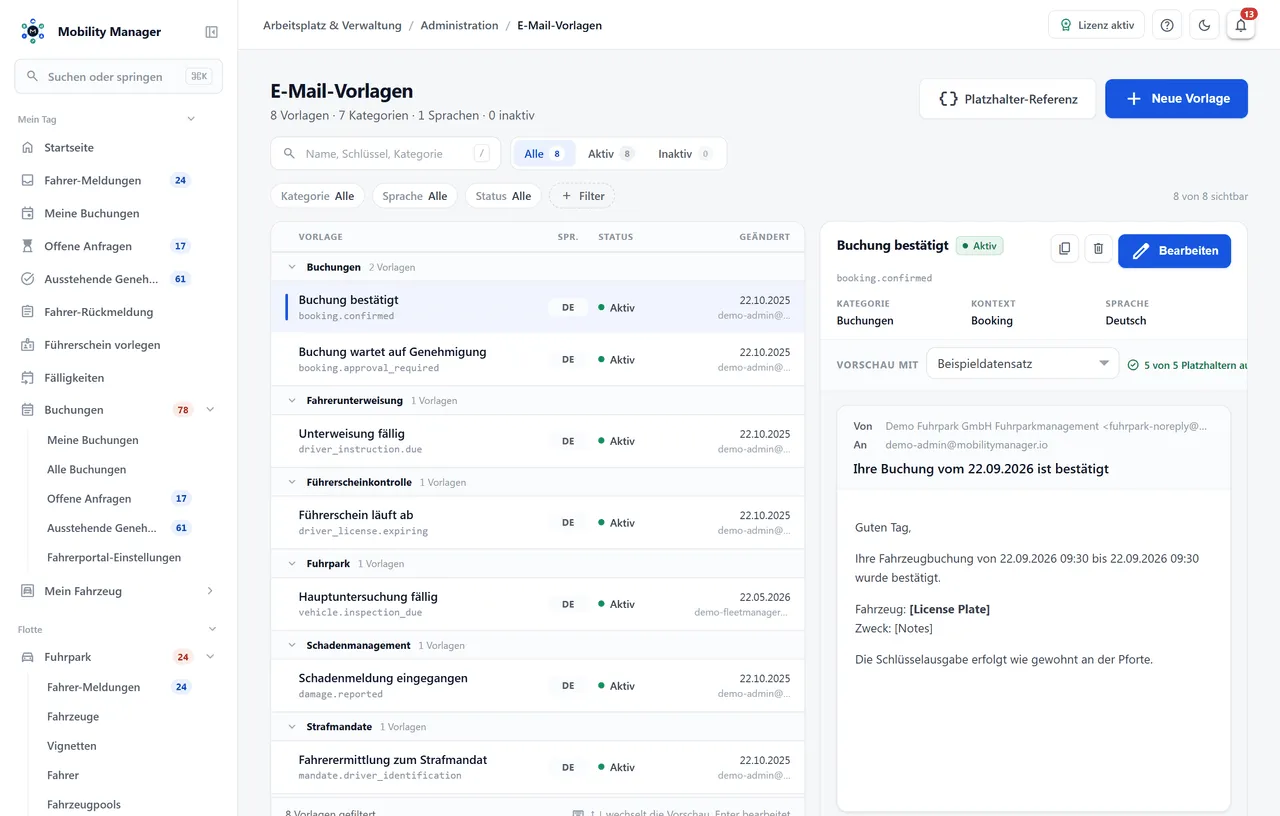
Task: Duplicate the Buchung bestätigt template
Action: 1064,249
